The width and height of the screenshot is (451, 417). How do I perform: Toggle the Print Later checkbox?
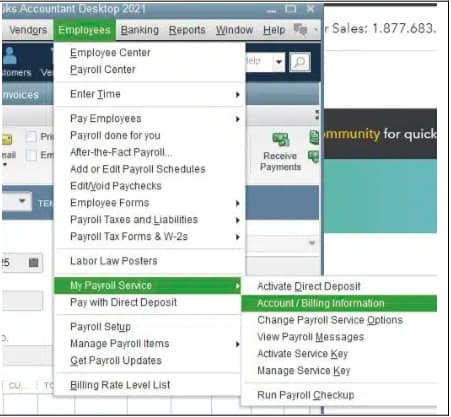[x=31, y=137]
